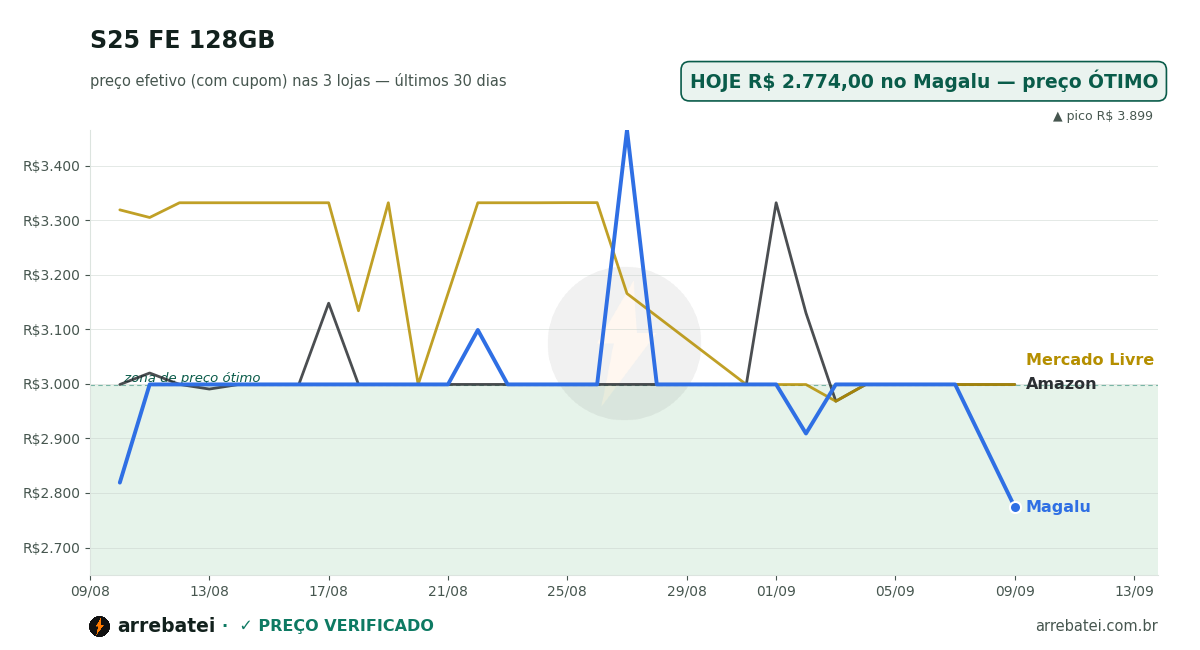This screenshot has height=650, width=1200.
Task: Click the R$2.800 y-axis label
Action: point(51,493)
